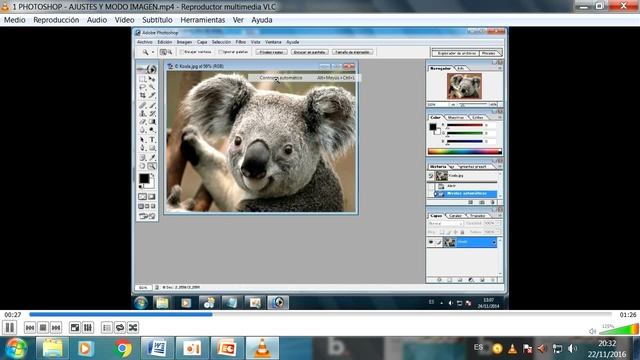Viewport: 640px width, 360px height.
Task: Switch to the Navegador tab
Action: [x=440, y=68]
